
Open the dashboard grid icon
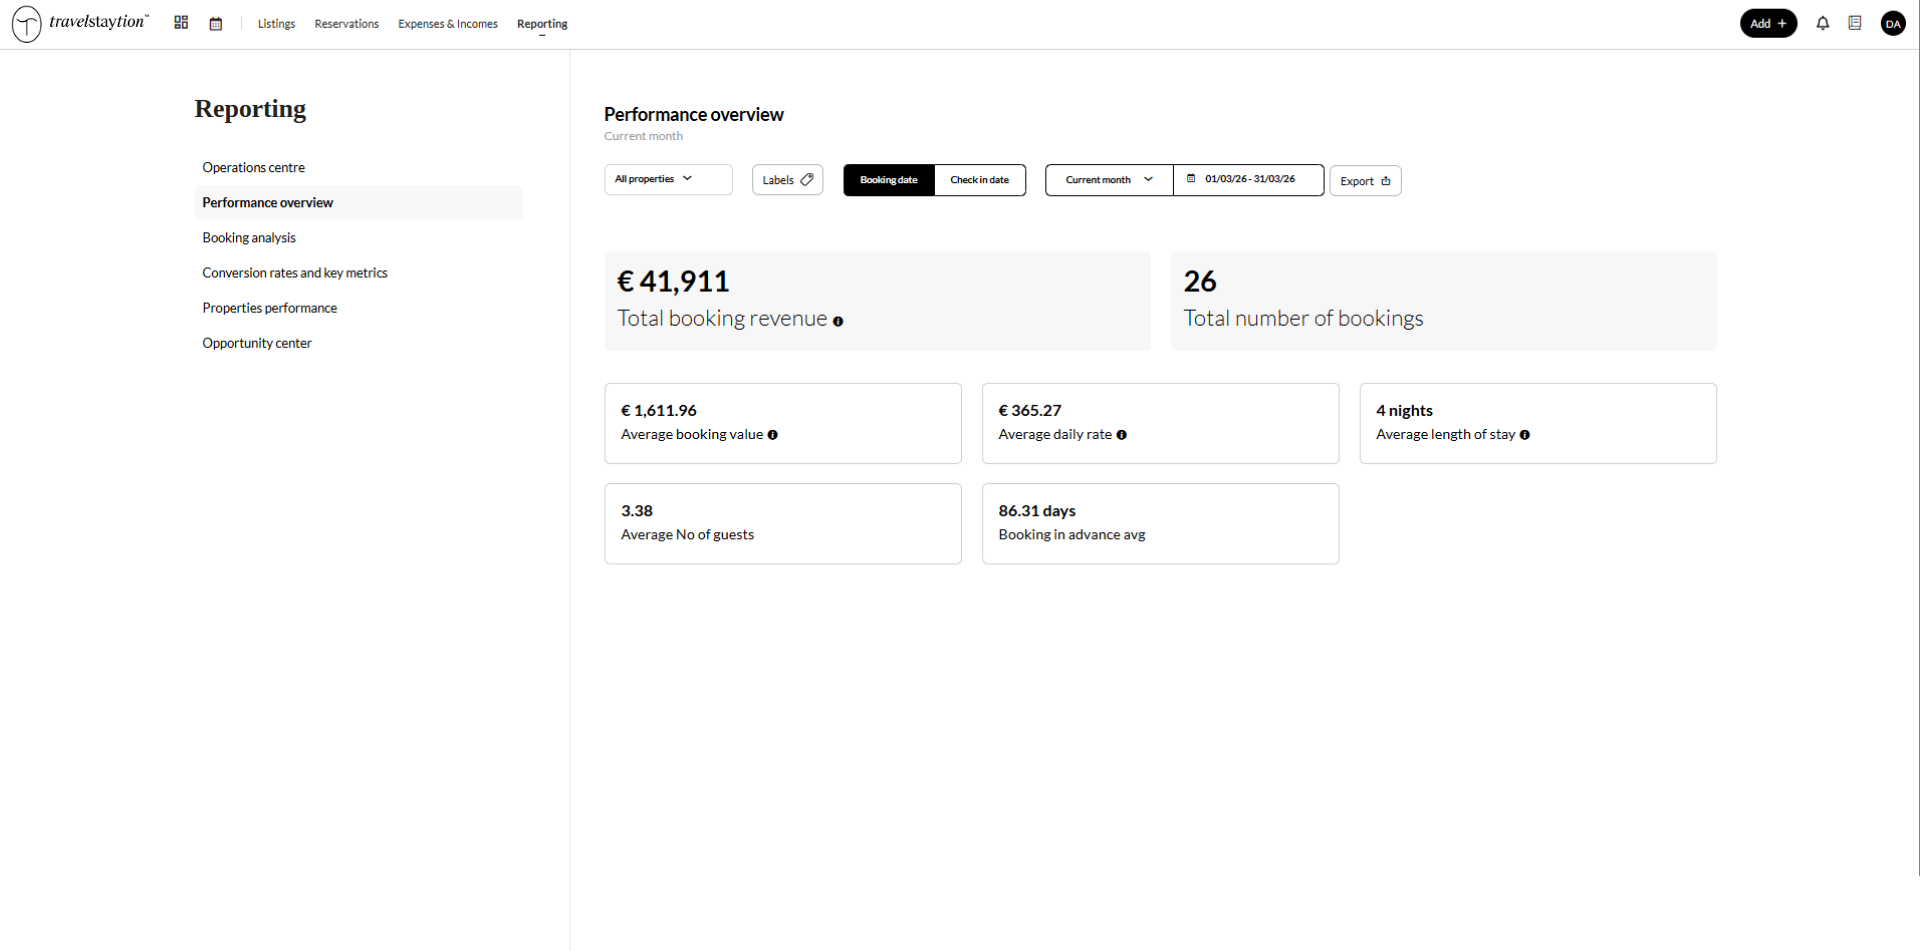tap(181, 23)
